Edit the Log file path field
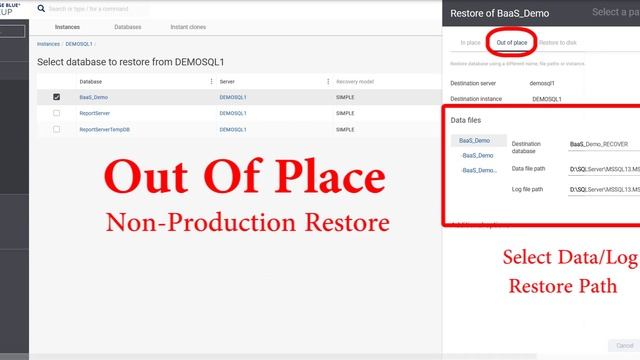Image resolution: width=640 pixels, height=360 pixels. point(604,189)
